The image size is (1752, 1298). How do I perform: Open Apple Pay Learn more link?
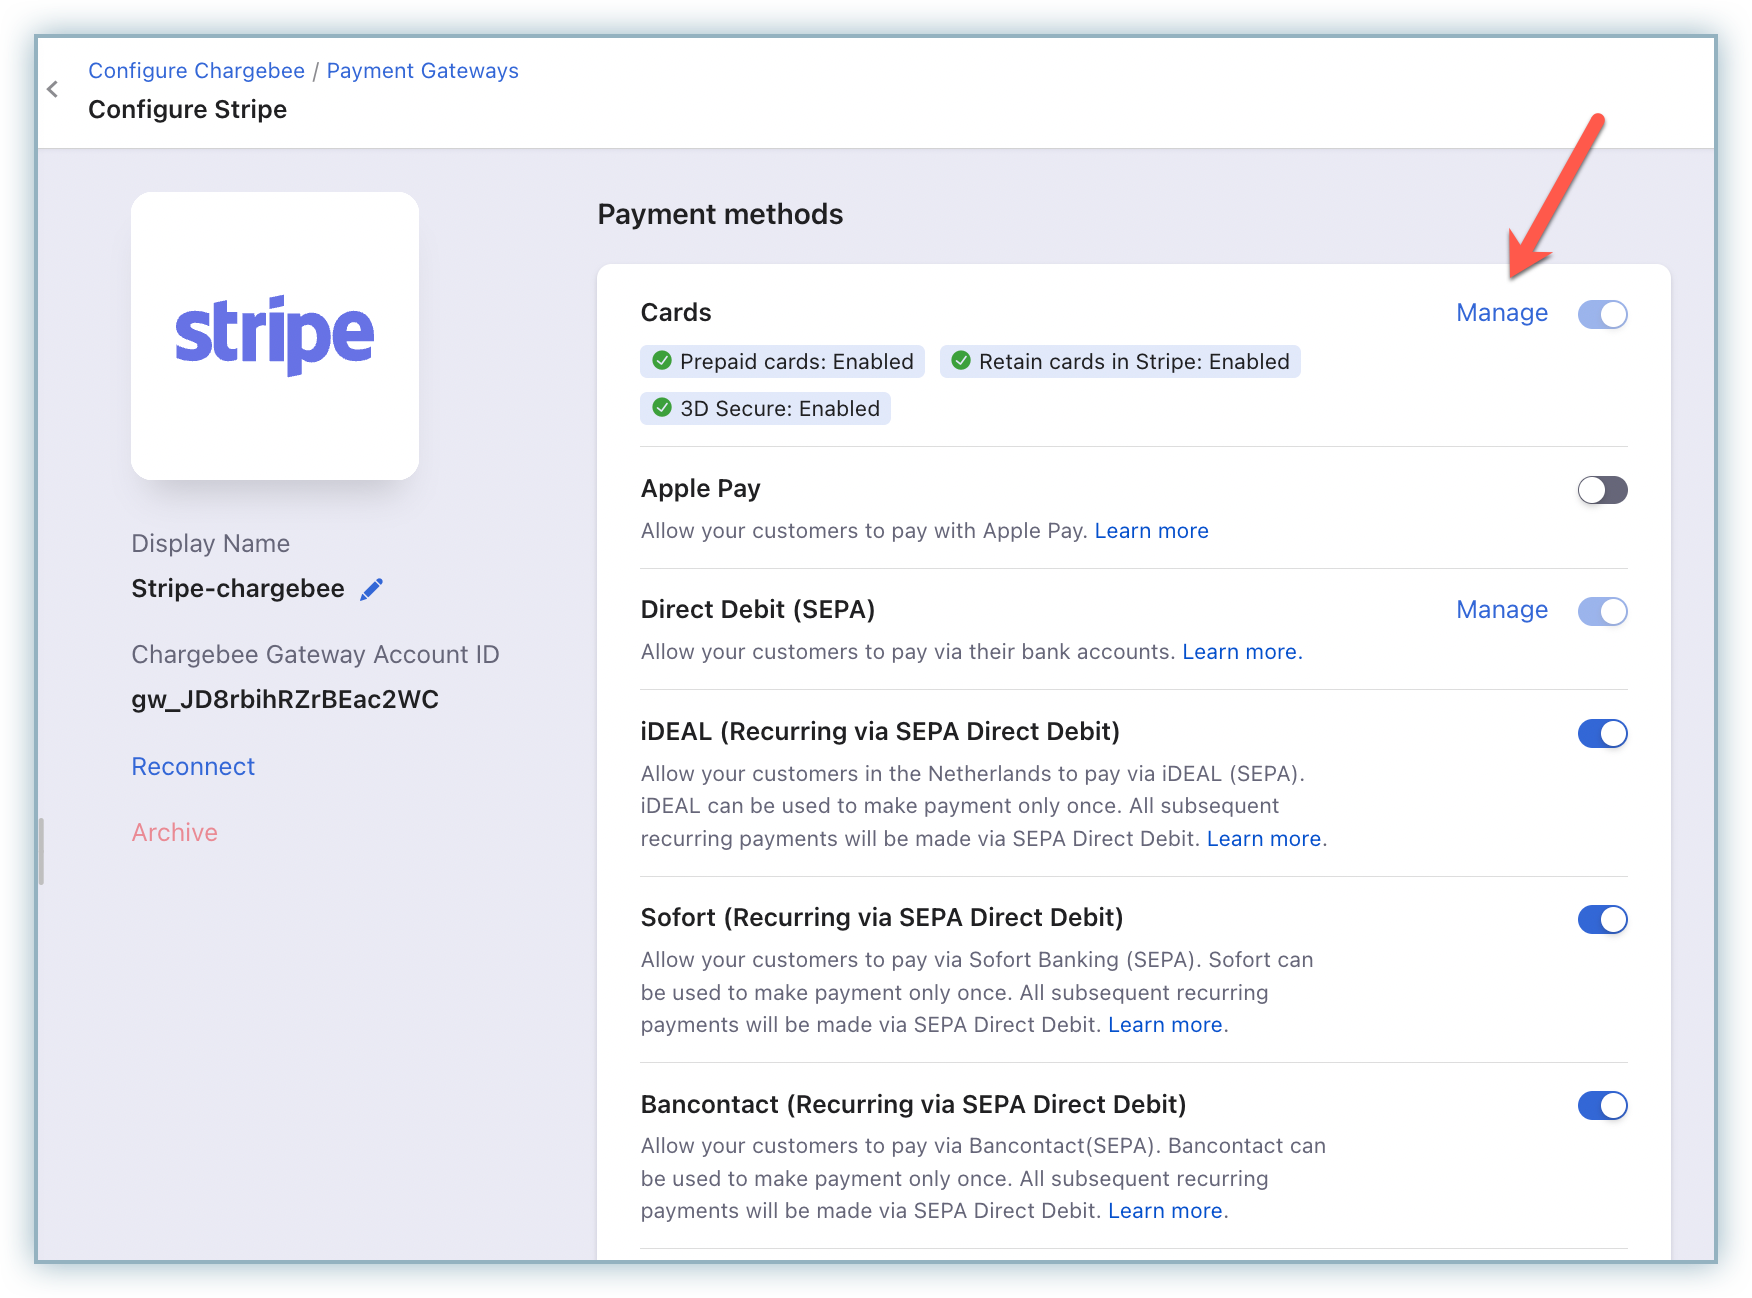tap(1151, 531)
